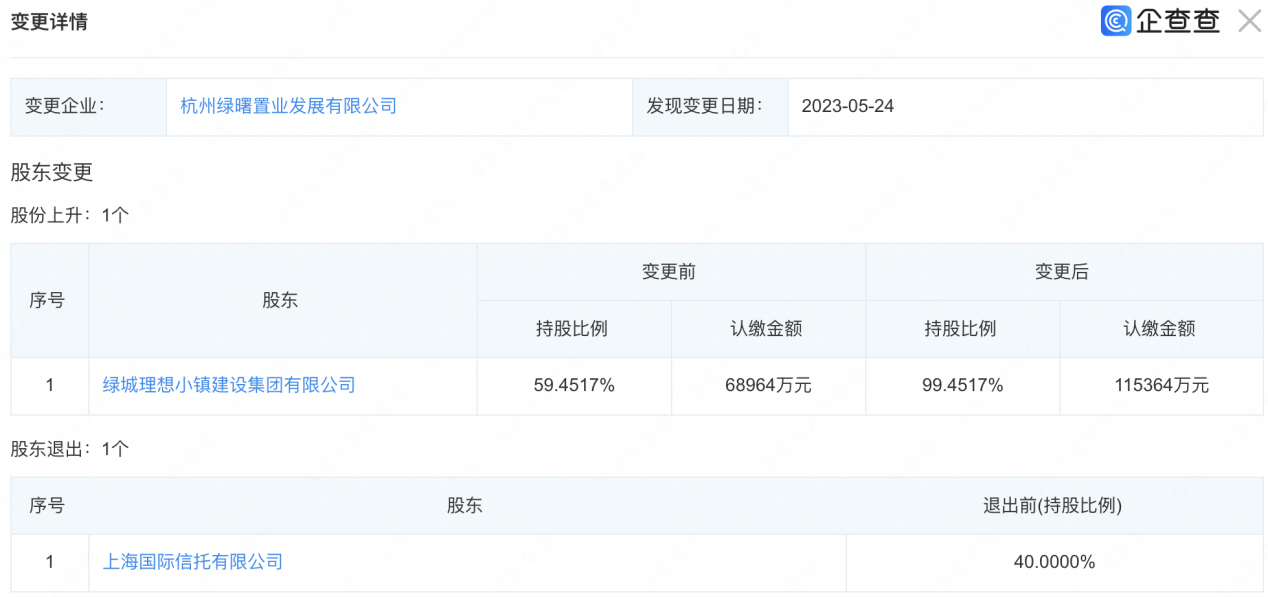1268x597 pixels.
Task: Select the 68964万元 subscribed amount cell
Action: click(767, 386)
